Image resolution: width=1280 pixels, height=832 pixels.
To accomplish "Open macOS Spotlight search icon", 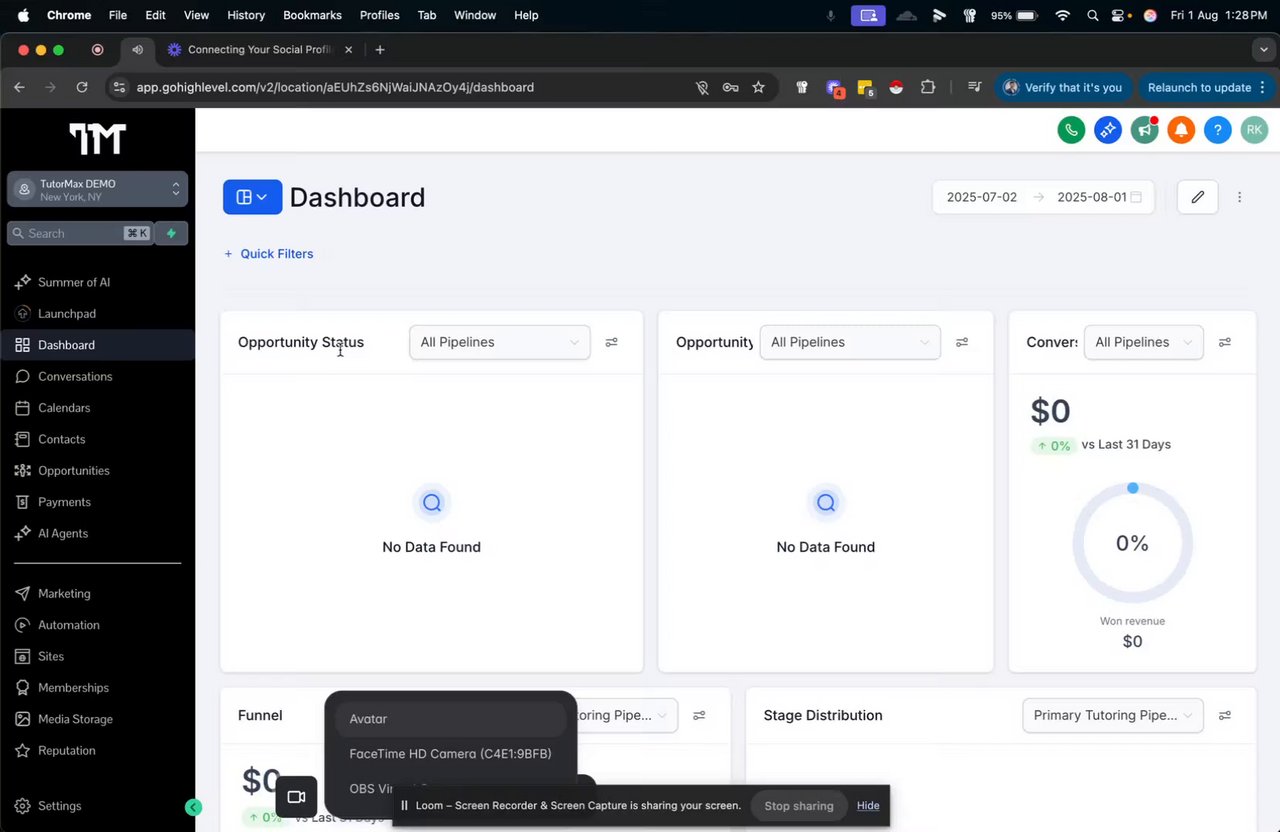I will pos(1092,15).
